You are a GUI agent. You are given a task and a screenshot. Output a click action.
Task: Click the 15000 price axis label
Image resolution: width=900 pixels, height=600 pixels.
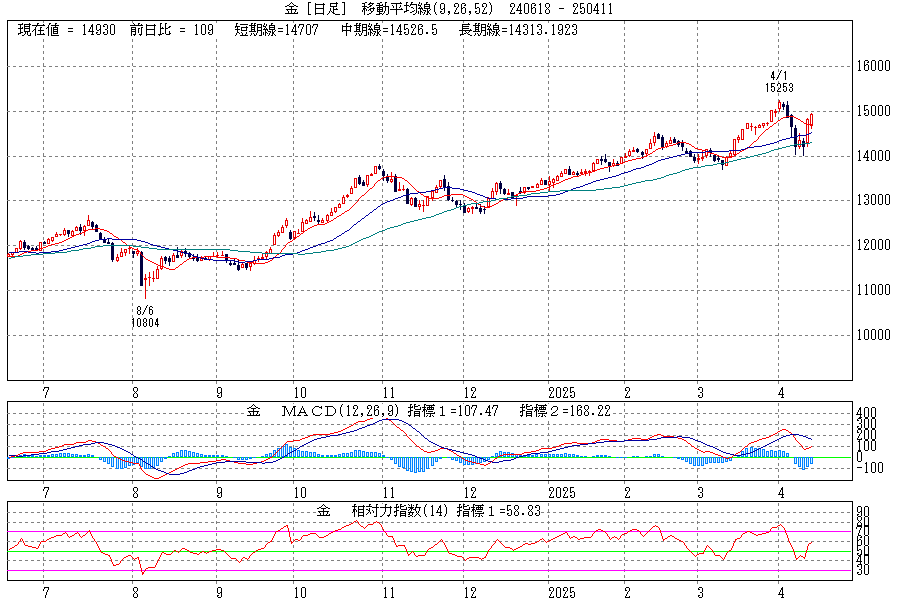(874, 111)
